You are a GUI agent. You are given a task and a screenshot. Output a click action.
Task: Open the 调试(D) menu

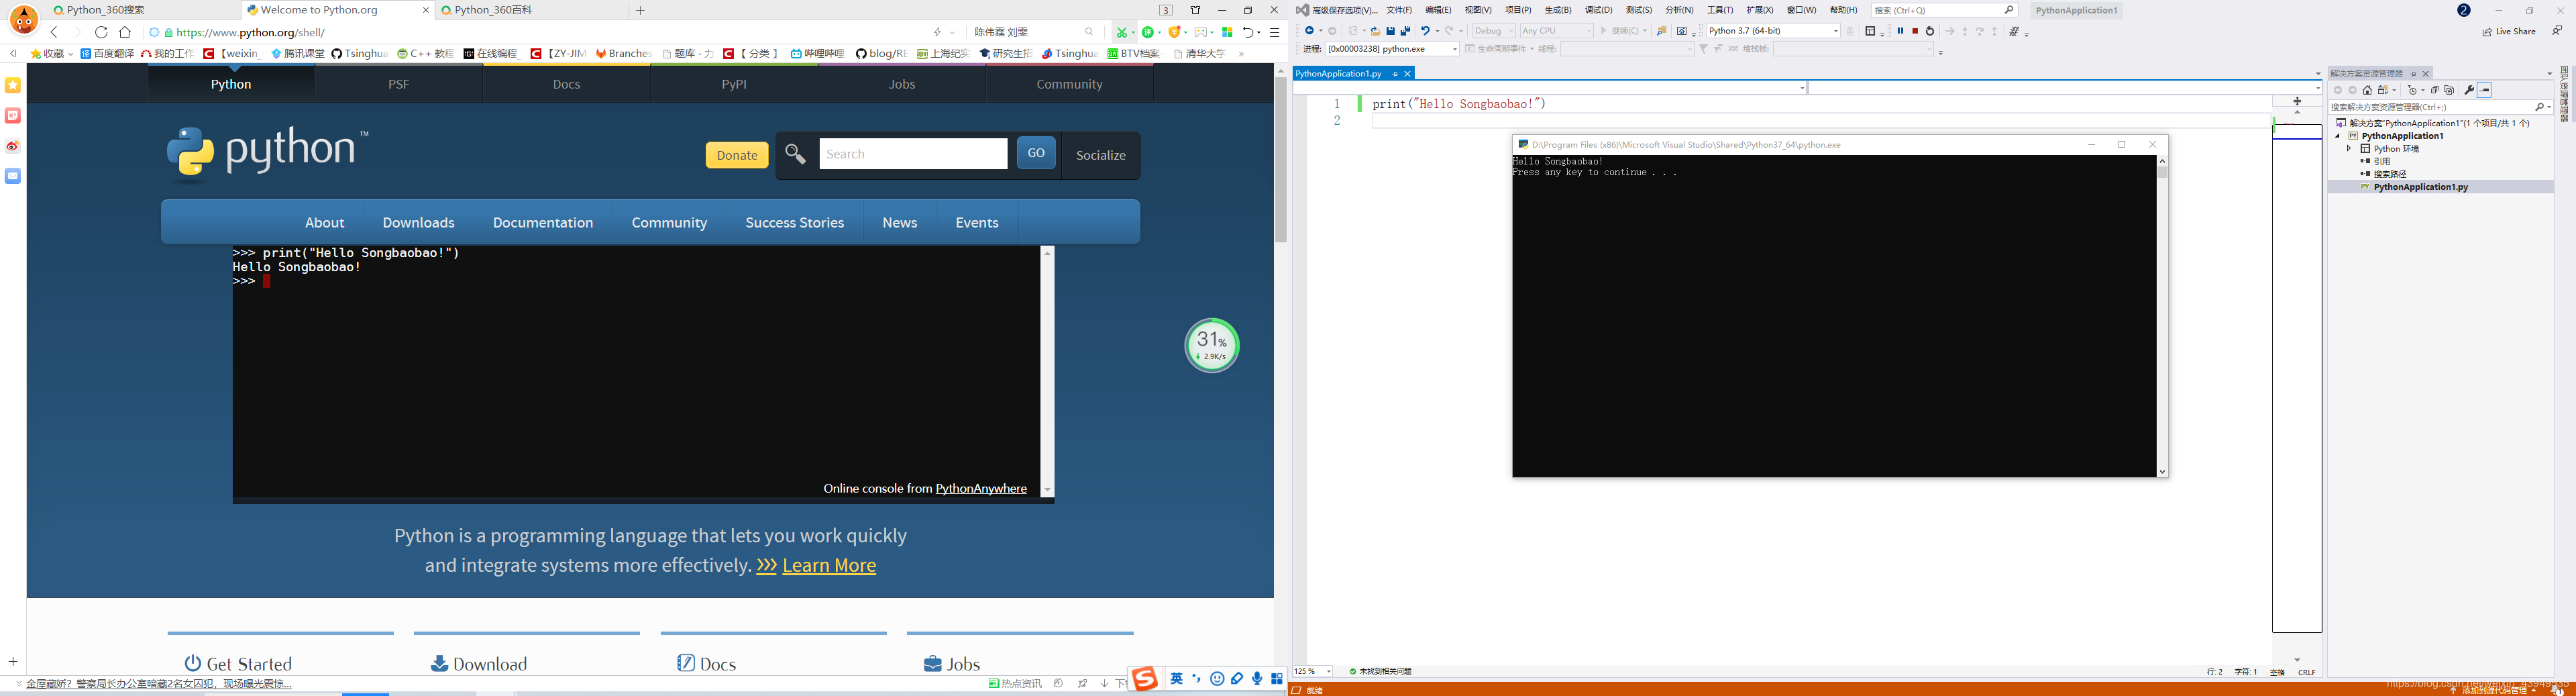(x=1598, y=10)
